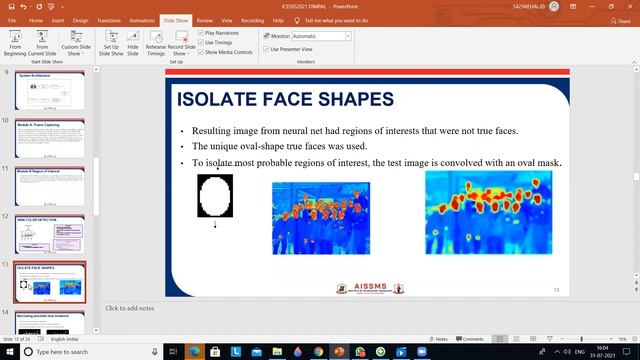Toggle Play Narrations checkbox

click(201, 33)
